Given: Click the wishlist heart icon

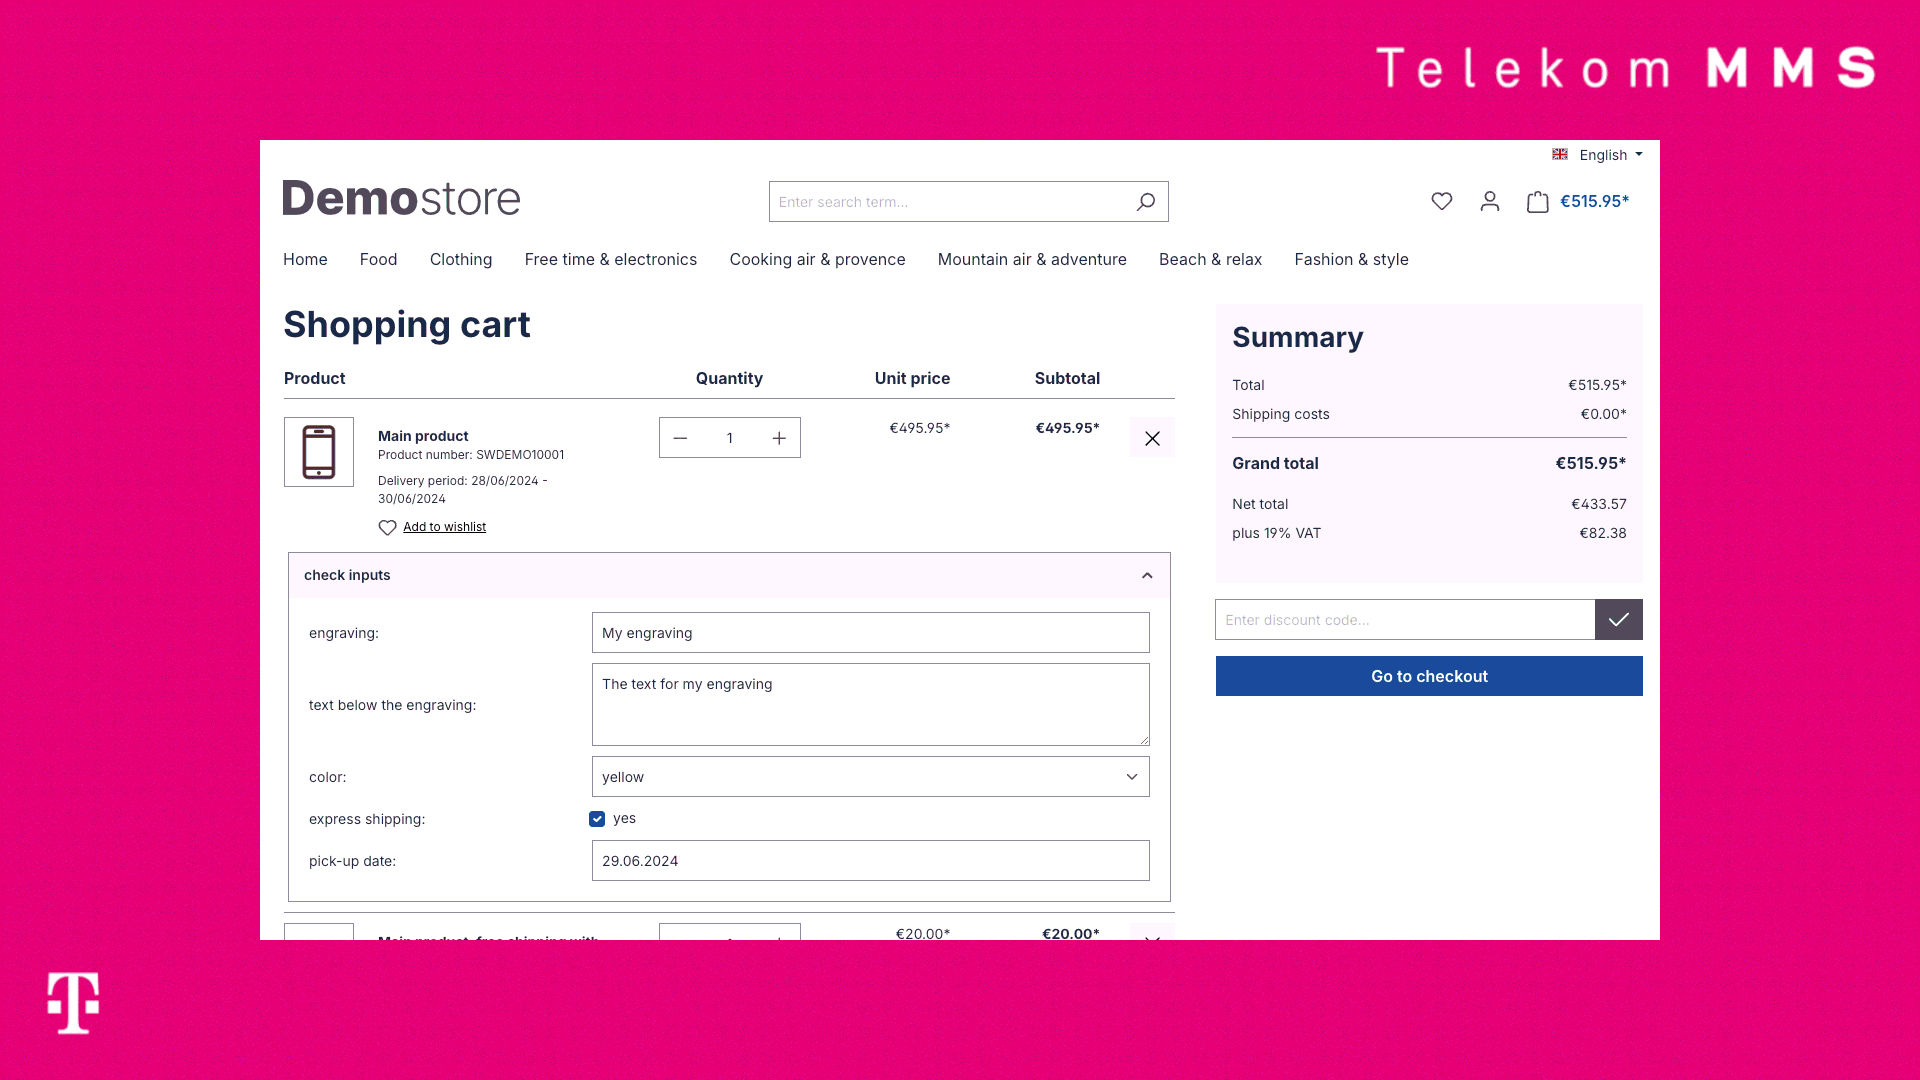Looking at the screenshot, I should click(1441, 200).
